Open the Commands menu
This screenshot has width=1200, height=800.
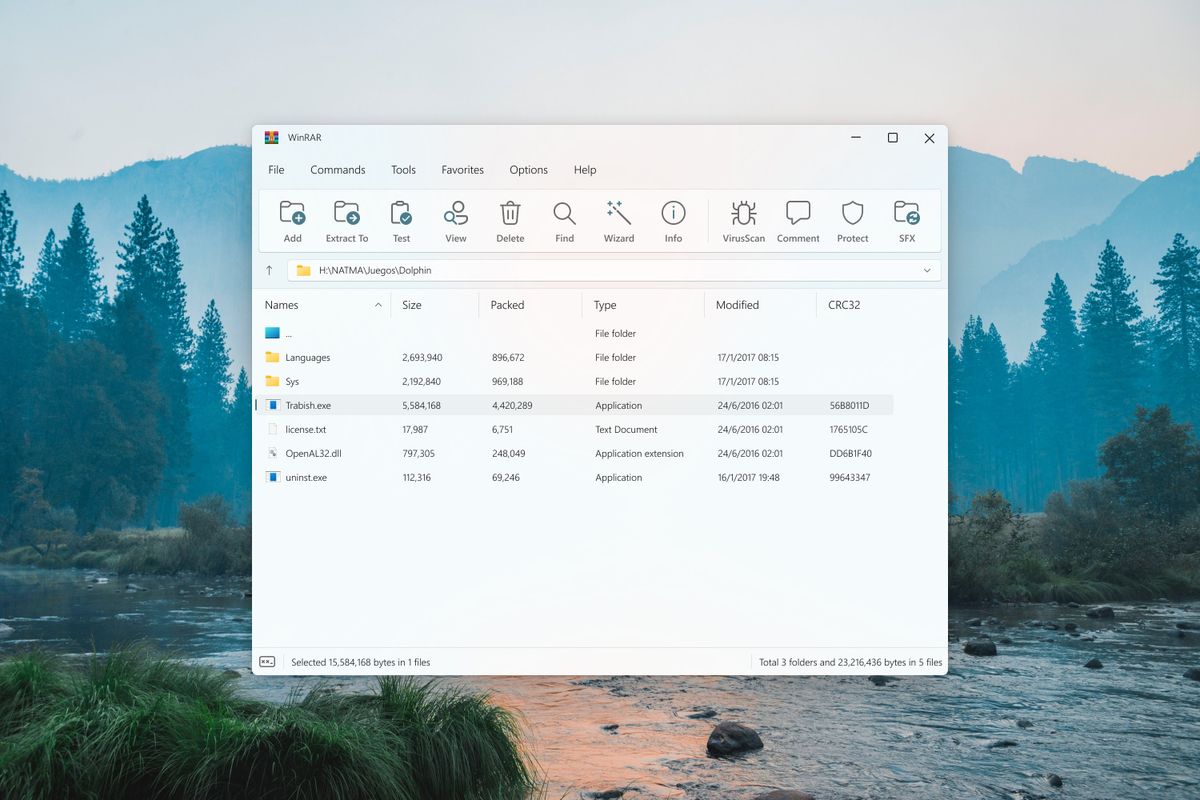tap(338, 170)
